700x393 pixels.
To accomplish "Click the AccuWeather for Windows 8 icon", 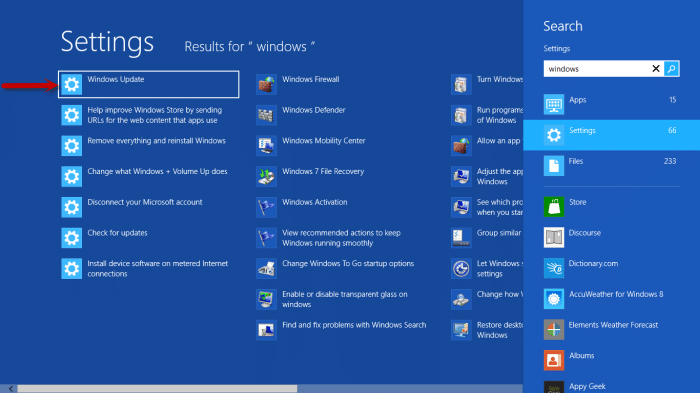I will tap(554, 299).
